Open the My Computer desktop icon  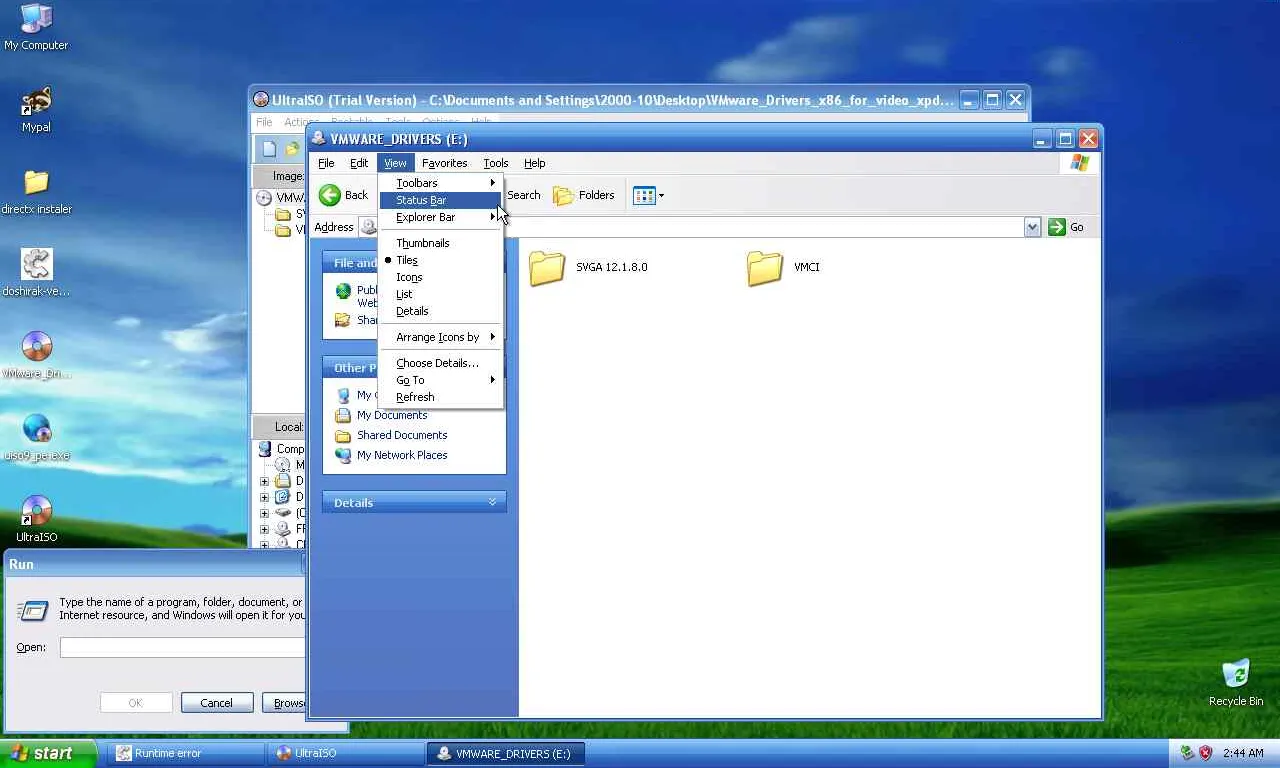click(x=36, y=27)
